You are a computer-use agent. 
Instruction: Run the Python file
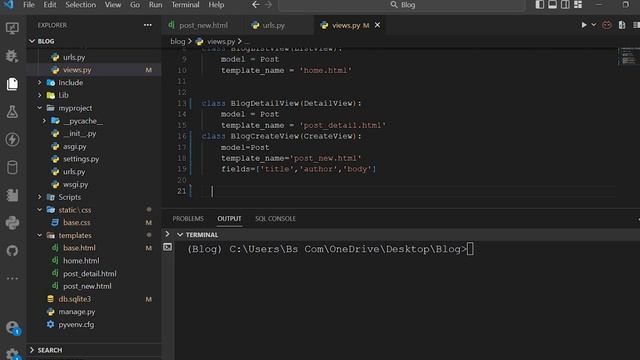pyautogui.click(x=584, y=25)
